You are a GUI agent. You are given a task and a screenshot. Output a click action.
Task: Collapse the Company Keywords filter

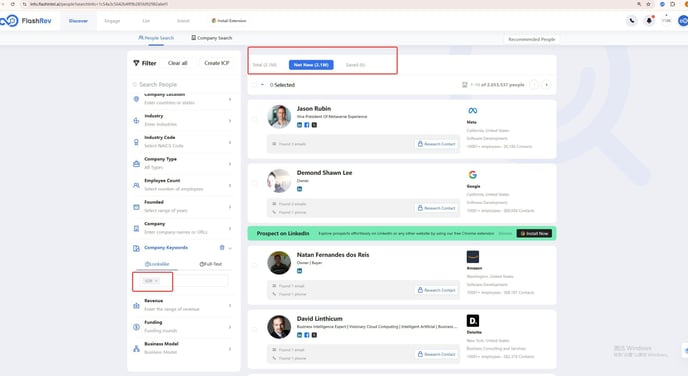(230, 248)
